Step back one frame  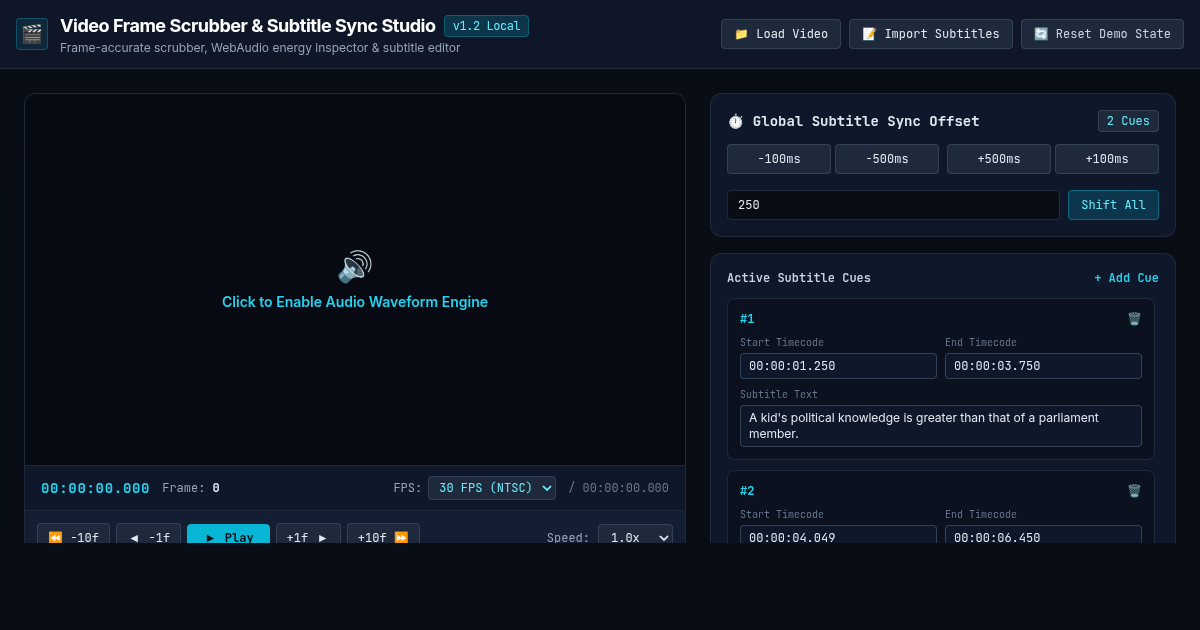[x=148, y=534]
